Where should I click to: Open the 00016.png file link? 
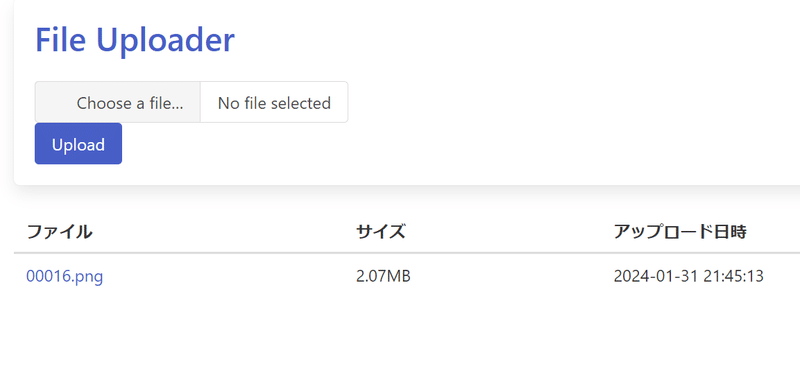(64, 276)
